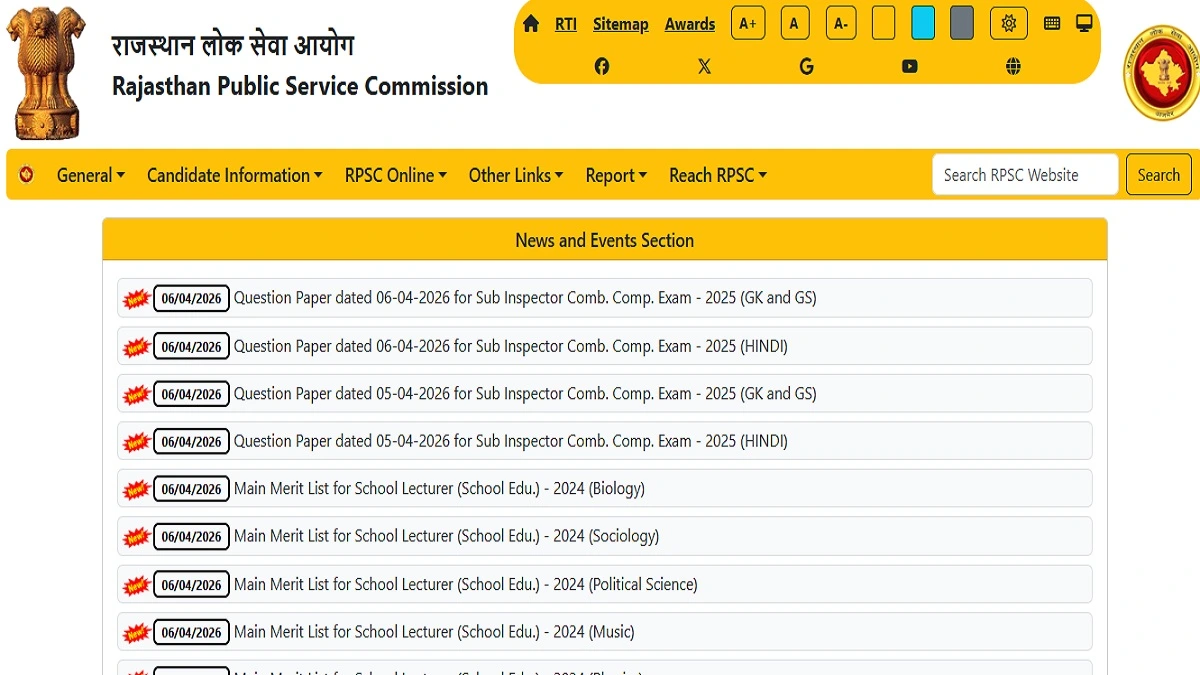The image size is (1200, 675).
Task: Click the Search button
Action: tap(1158, 174)
